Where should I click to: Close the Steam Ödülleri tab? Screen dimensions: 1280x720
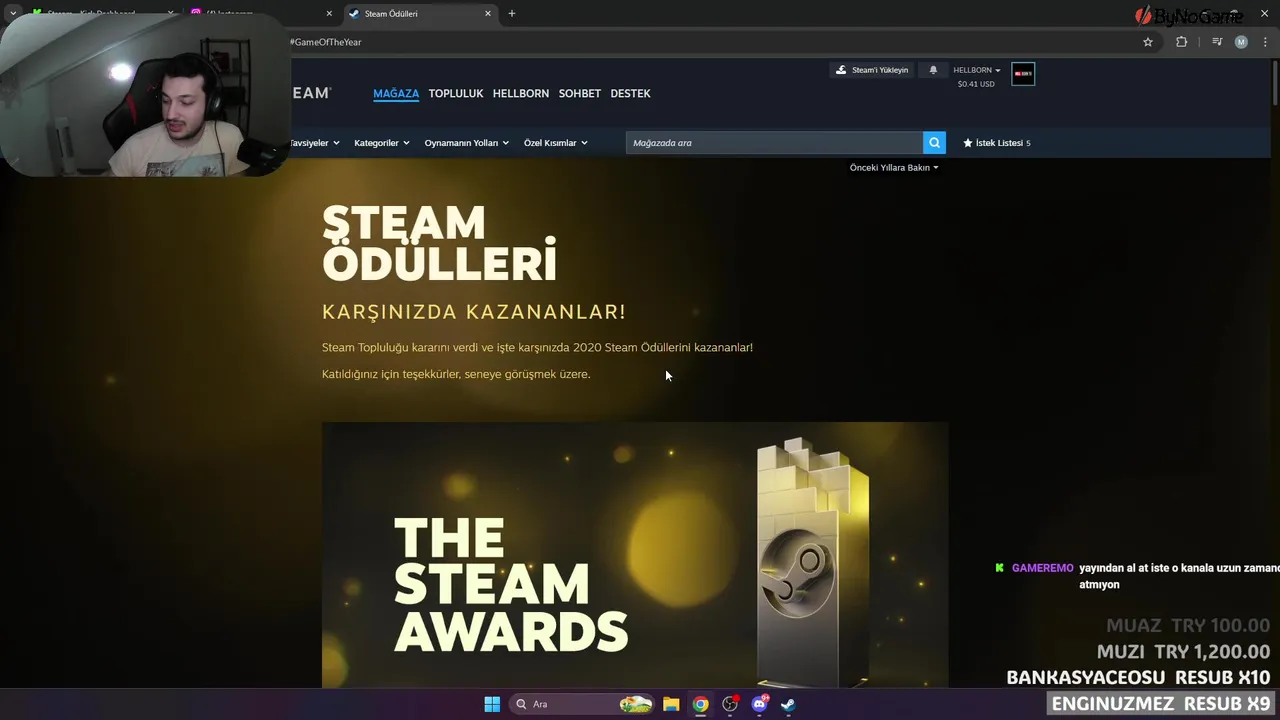coord(488,14)
